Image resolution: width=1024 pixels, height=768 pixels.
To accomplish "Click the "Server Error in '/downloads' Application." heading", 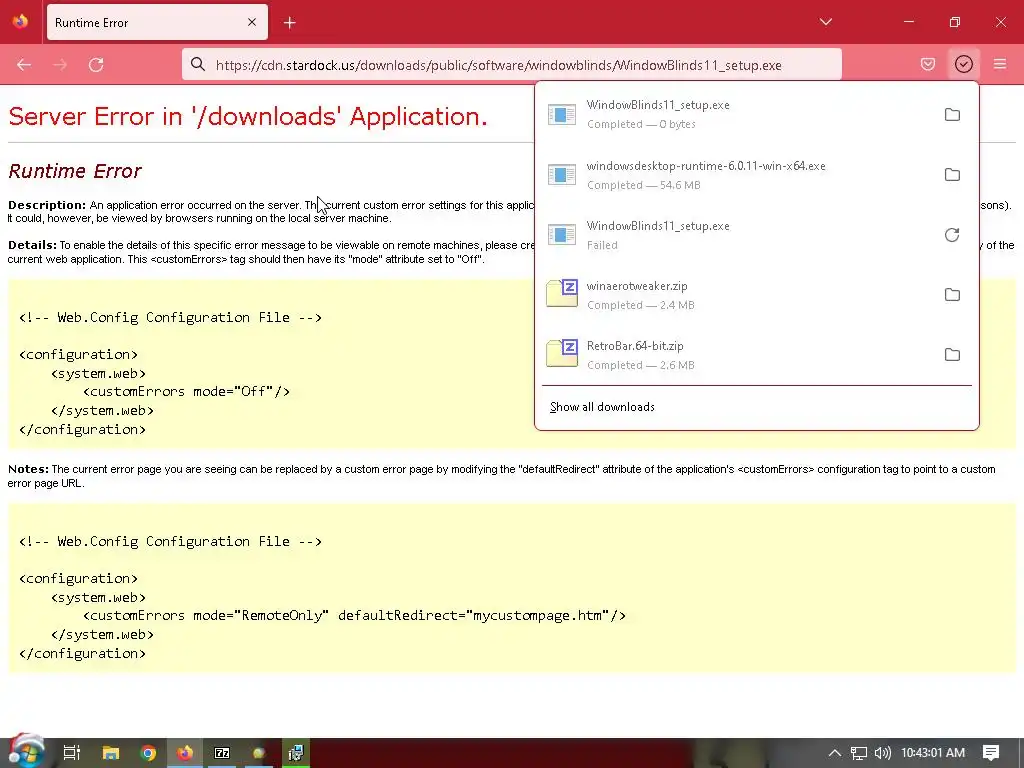I will click(248, 116).
